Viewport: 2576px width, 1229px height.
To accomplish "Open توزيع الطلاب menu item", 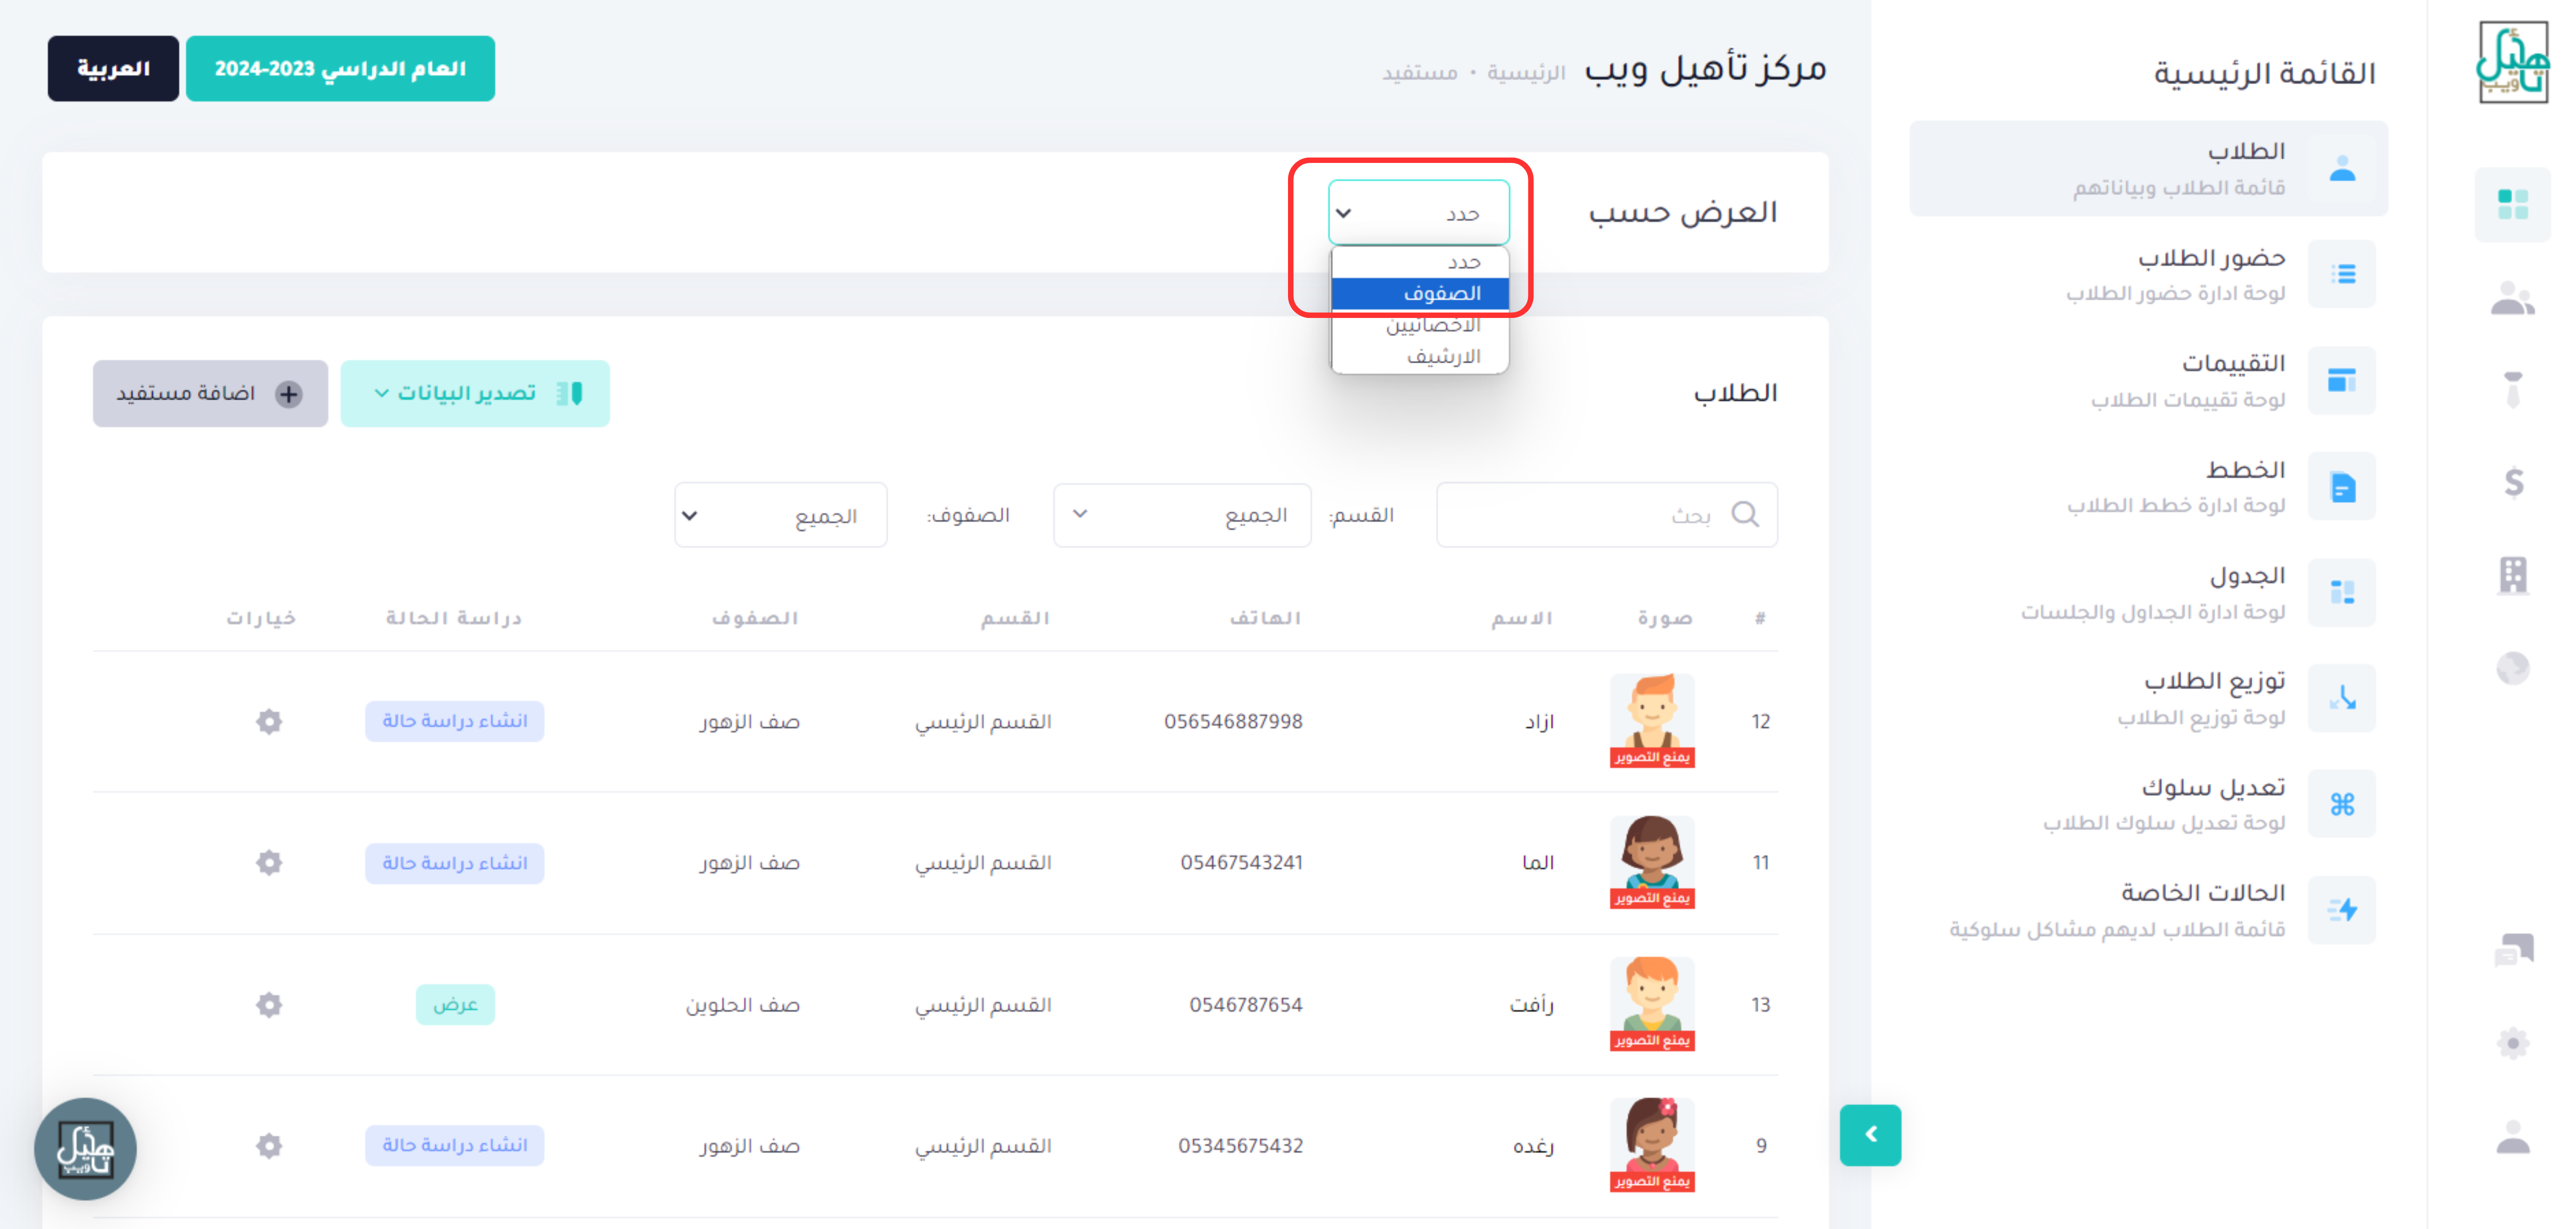I will point(2149,698).
